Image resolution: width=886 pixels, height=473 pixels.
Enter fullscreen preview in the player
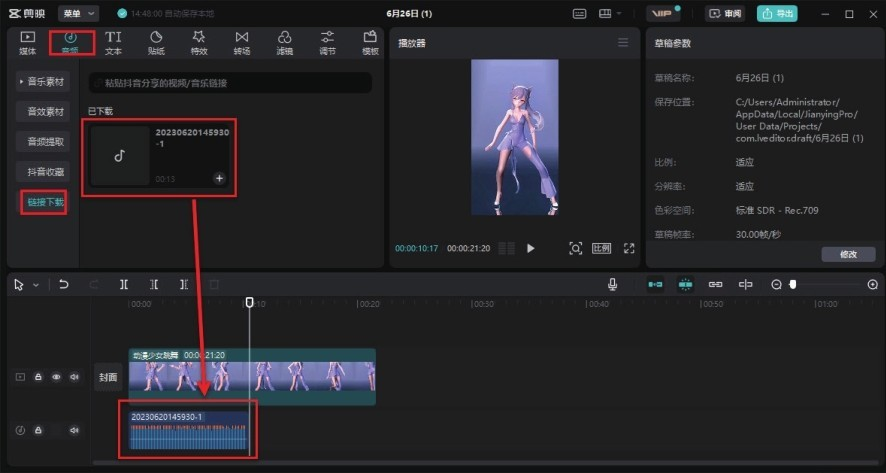(629, 248)
